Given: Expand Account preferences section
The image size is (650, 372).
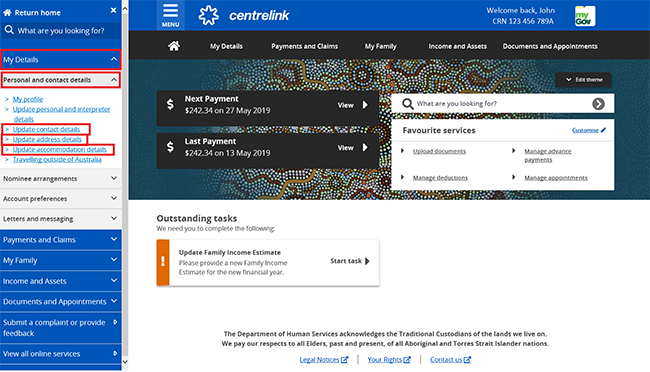Looking at the screenshot, I should pyautogui.click(x=61, y=198).
